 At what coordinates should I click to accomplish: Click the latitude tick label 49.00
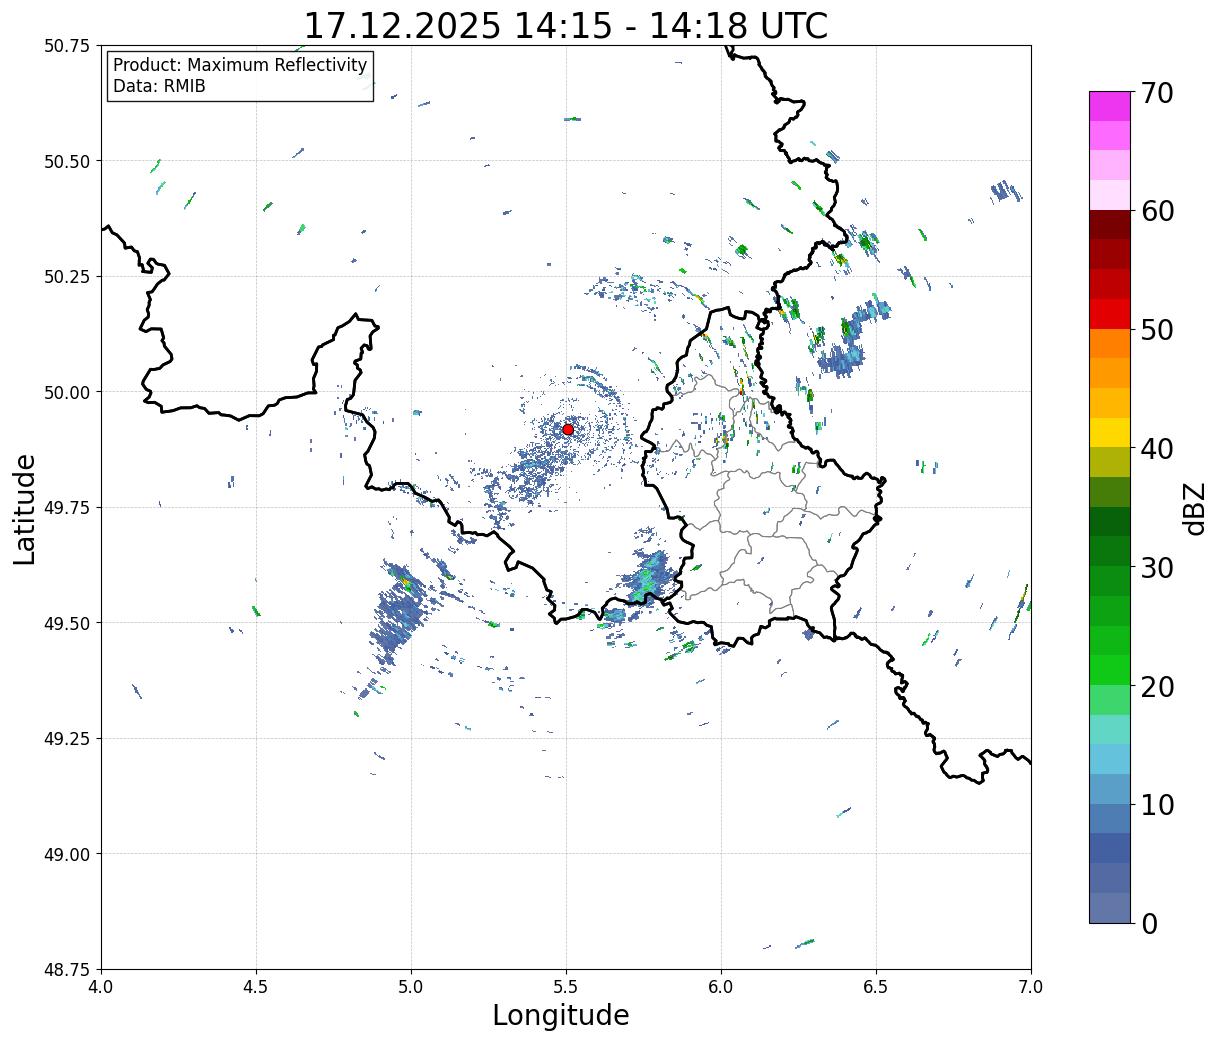[x=67, y=854]
